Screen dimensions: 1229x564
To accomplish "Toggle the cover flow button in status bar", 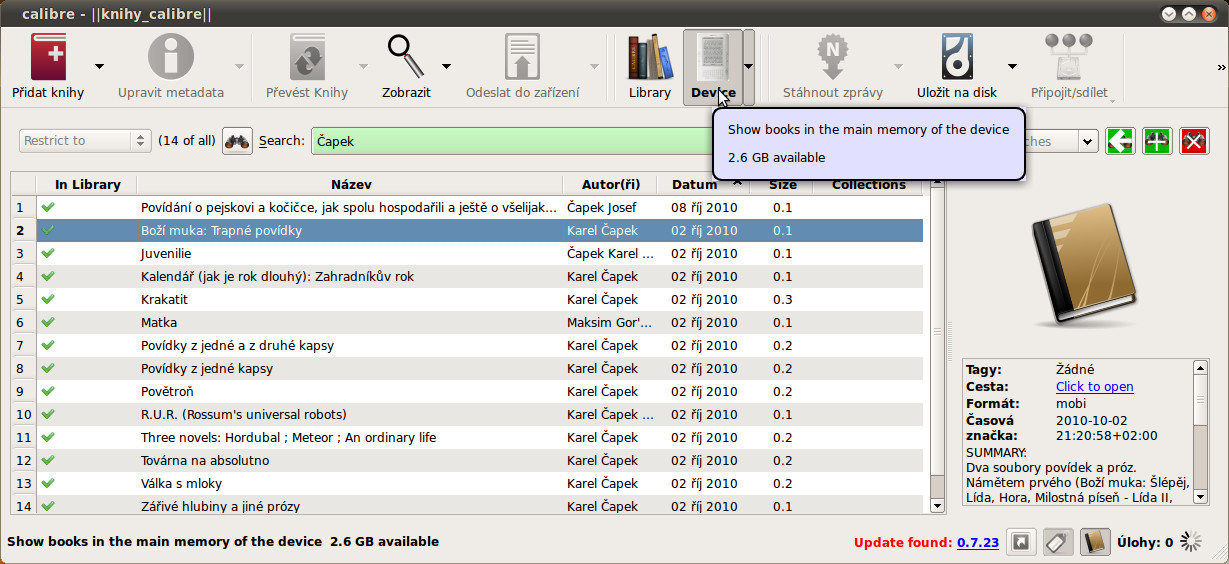I will click(x=1021, y=542).
